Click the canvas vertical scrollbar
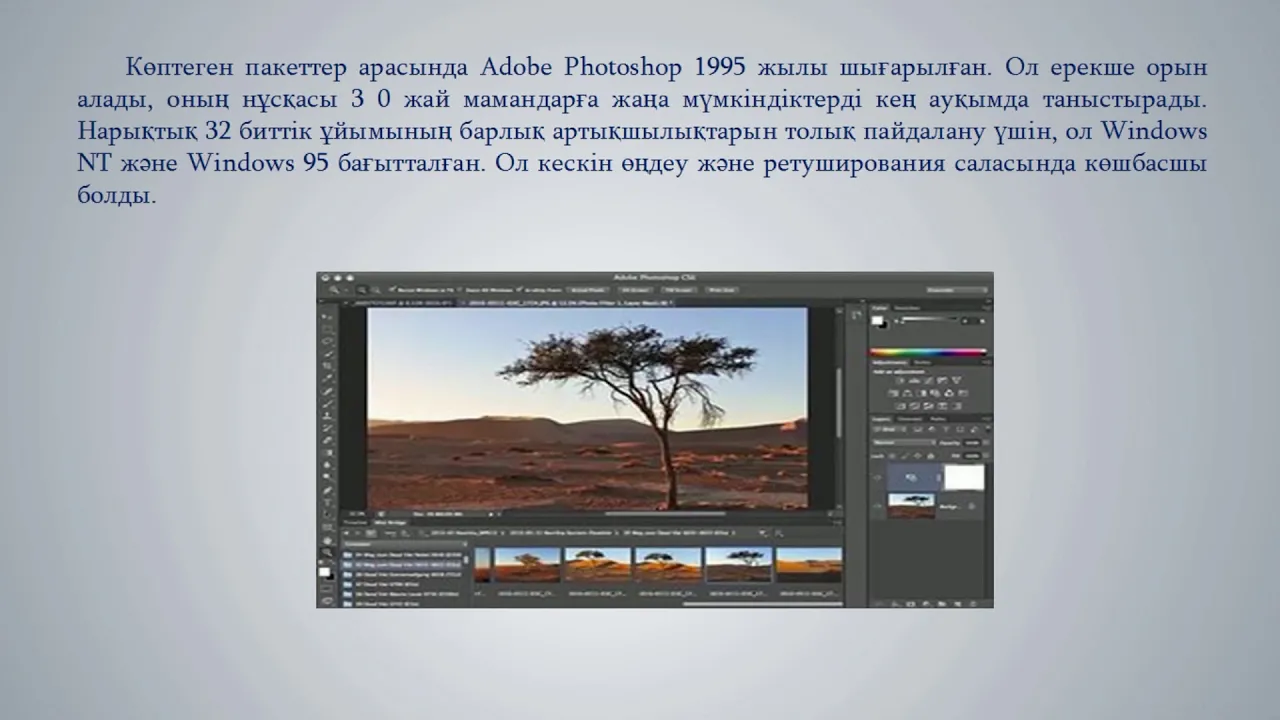This screenshot has height=720, width=1280. coord(839,402)
